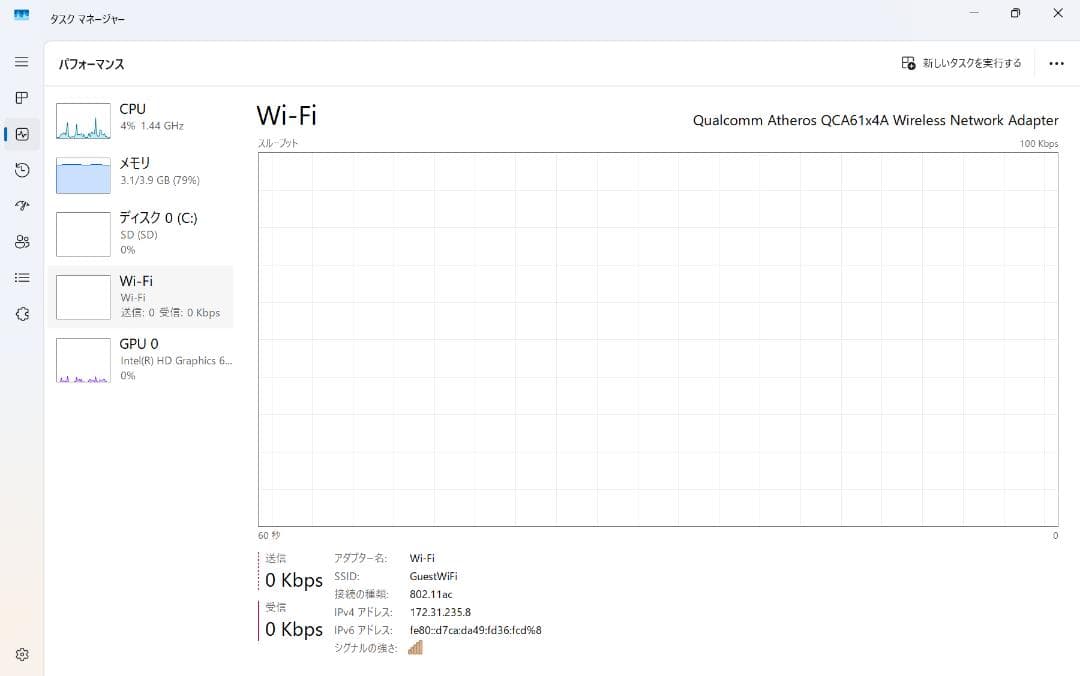Open the Processes page icon
Viewport: 1080px width, 676px height.
click(x=21, y=98)
